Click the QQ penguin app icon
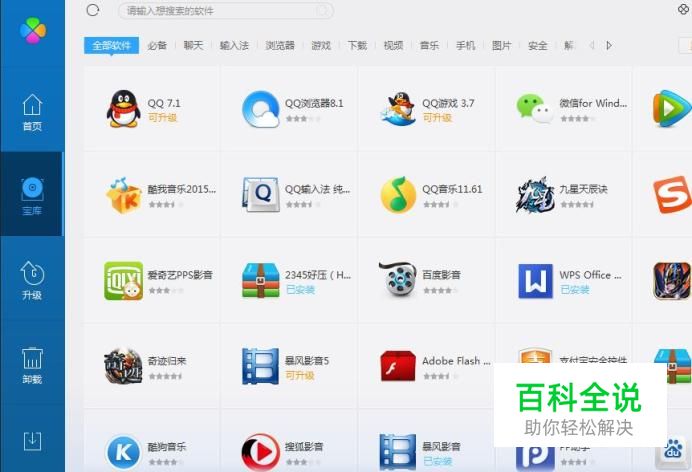 click(x=123, y=109)
